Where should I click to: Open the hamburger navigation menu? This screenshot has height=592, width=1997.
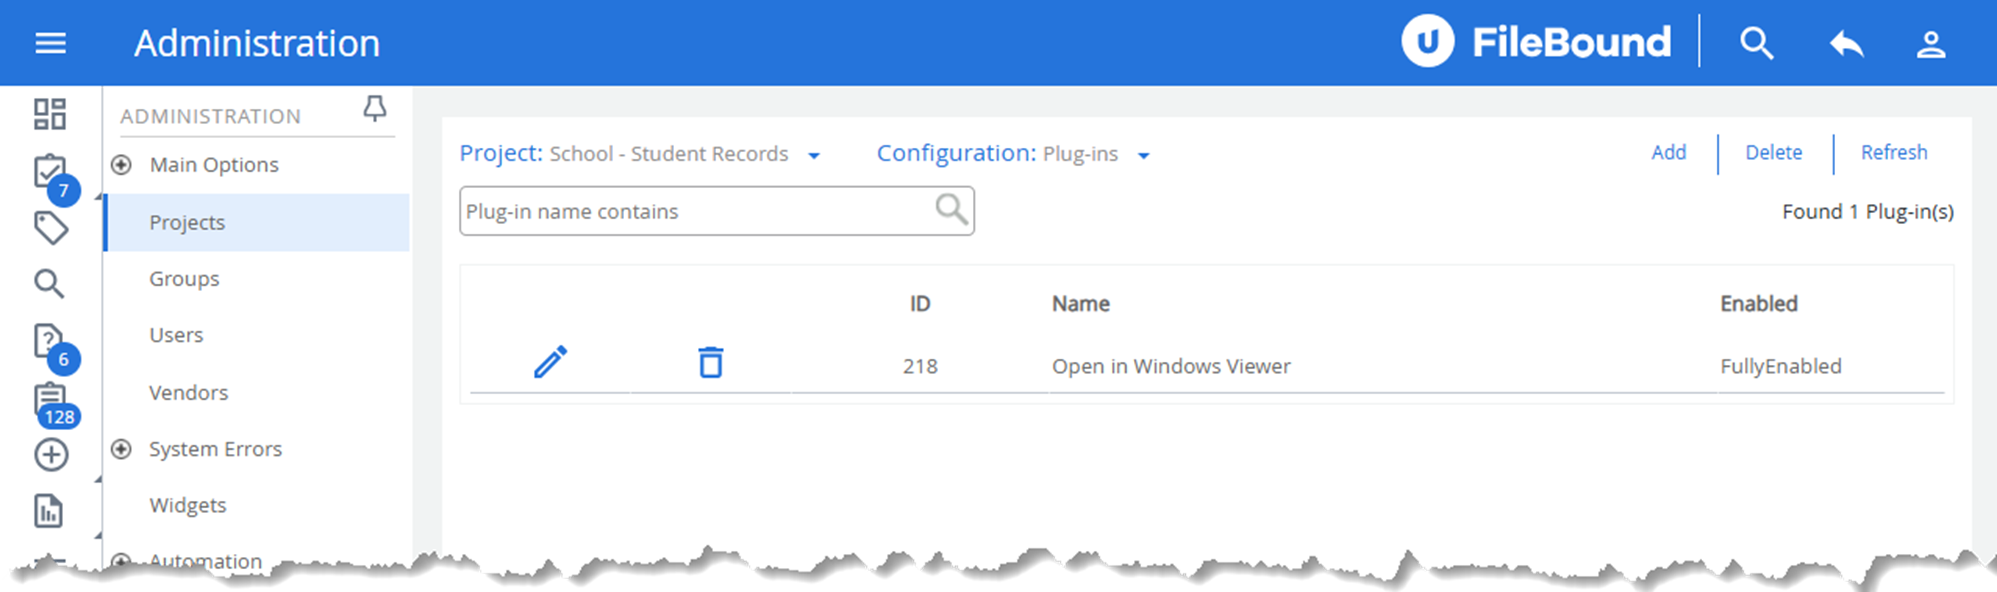(50, 43)
